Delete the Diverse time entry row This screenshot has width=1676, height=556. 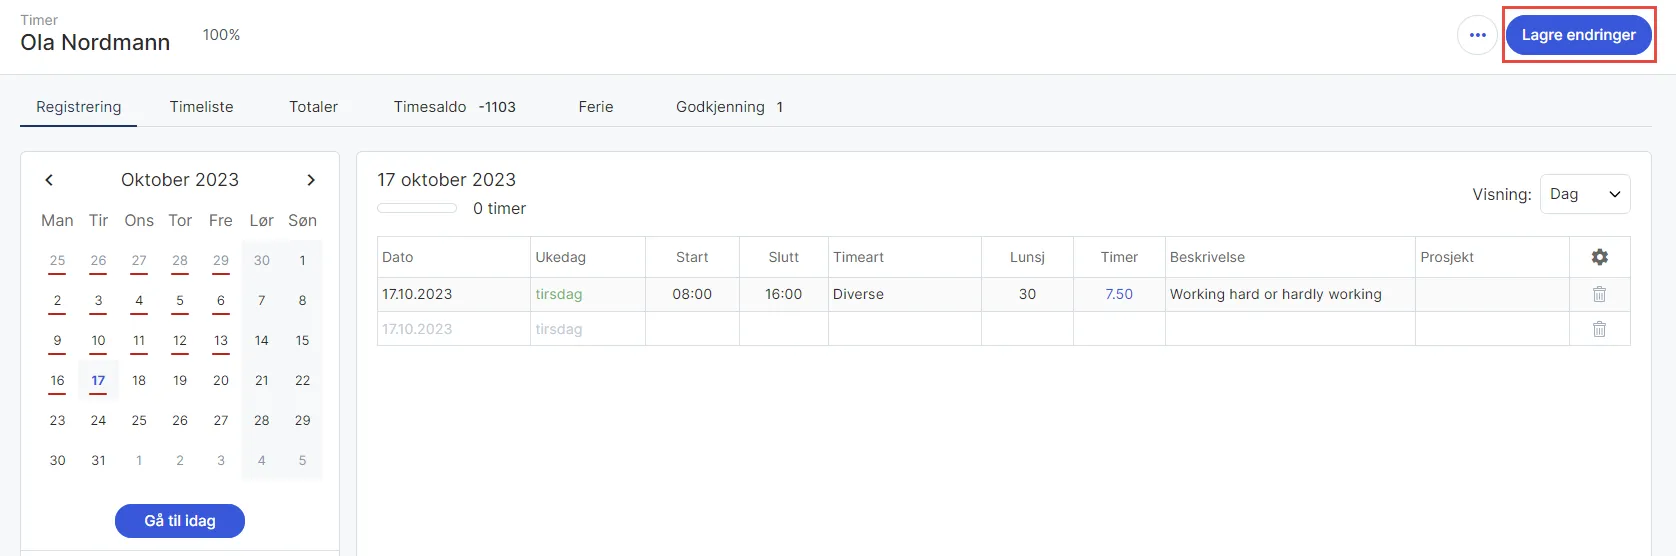1599,294
